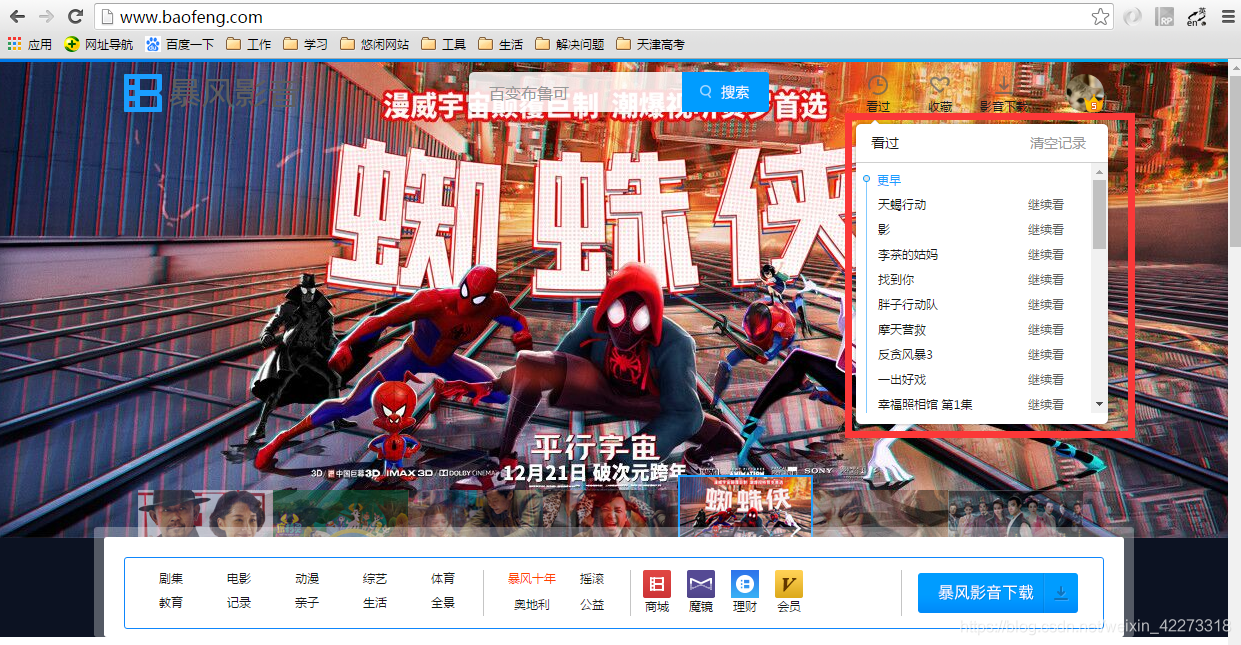Open 反贪风暴3 history entry
1241x645 pixels.
pyautogui.click(x=905, y=355)
